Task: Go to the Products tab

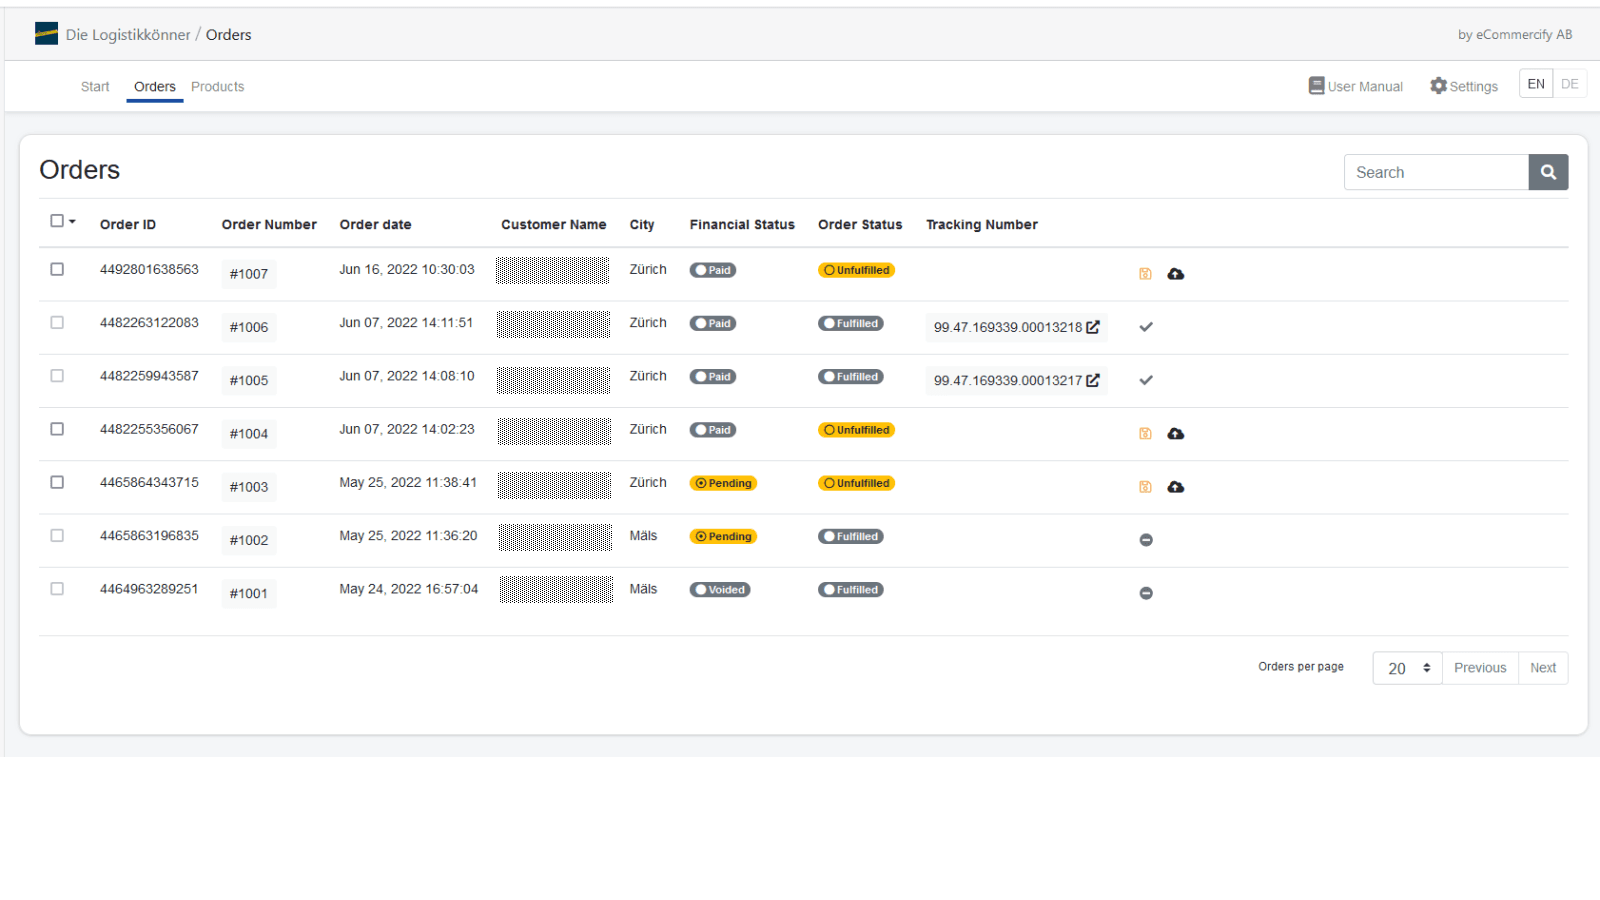Action: point(217,87)
